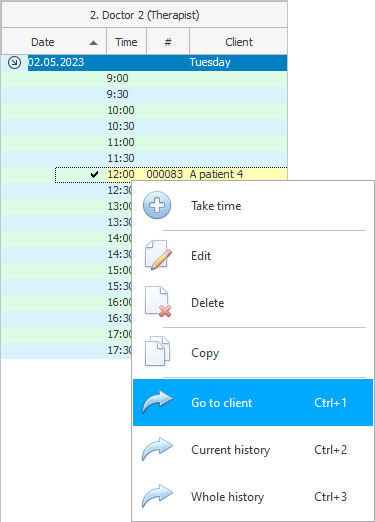
Task: Click the Whole history arrow icon
Action: tap(157, 496)
